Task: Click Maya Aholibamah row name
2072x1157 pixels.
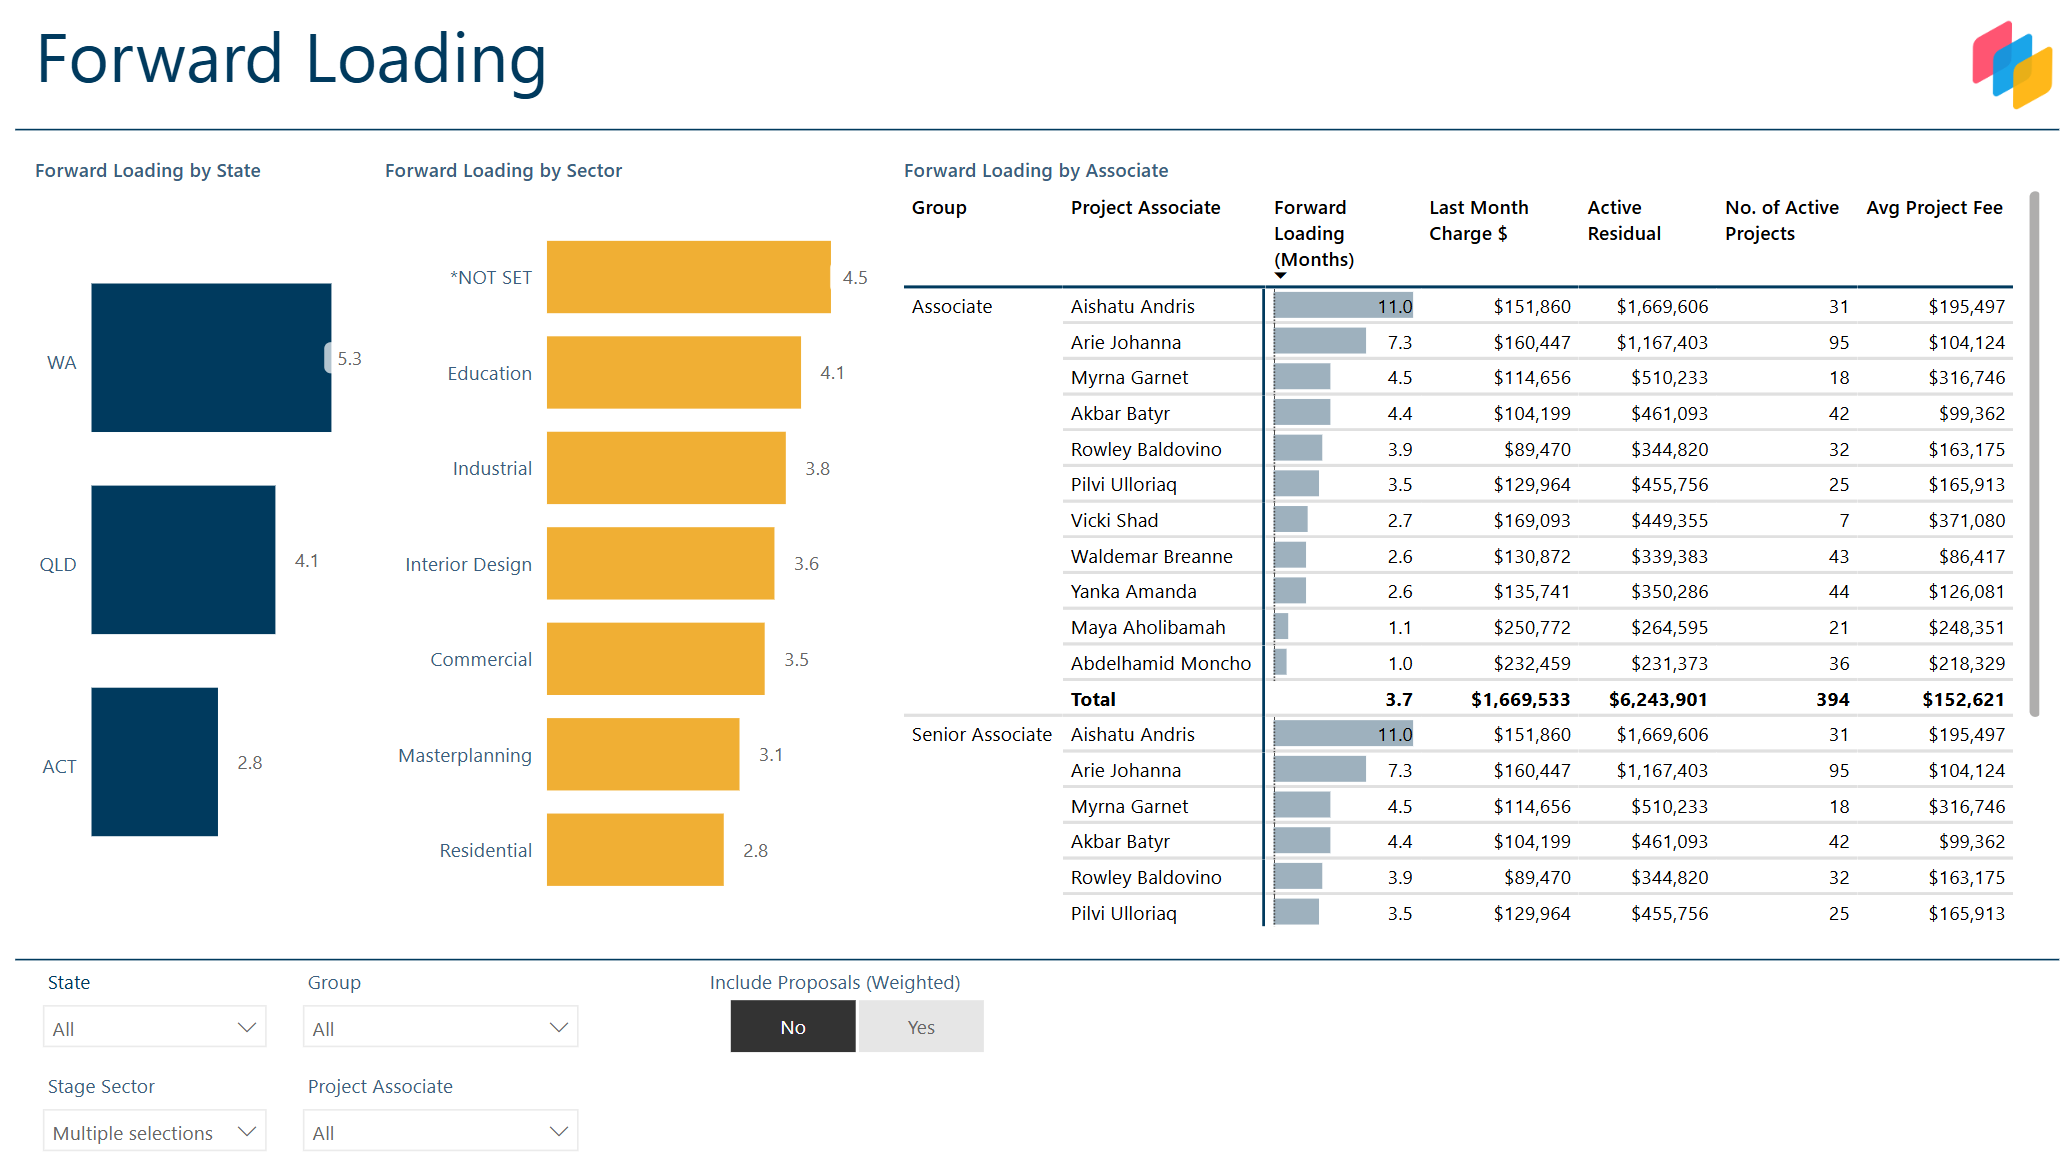Action: [x=1147, y=628]
